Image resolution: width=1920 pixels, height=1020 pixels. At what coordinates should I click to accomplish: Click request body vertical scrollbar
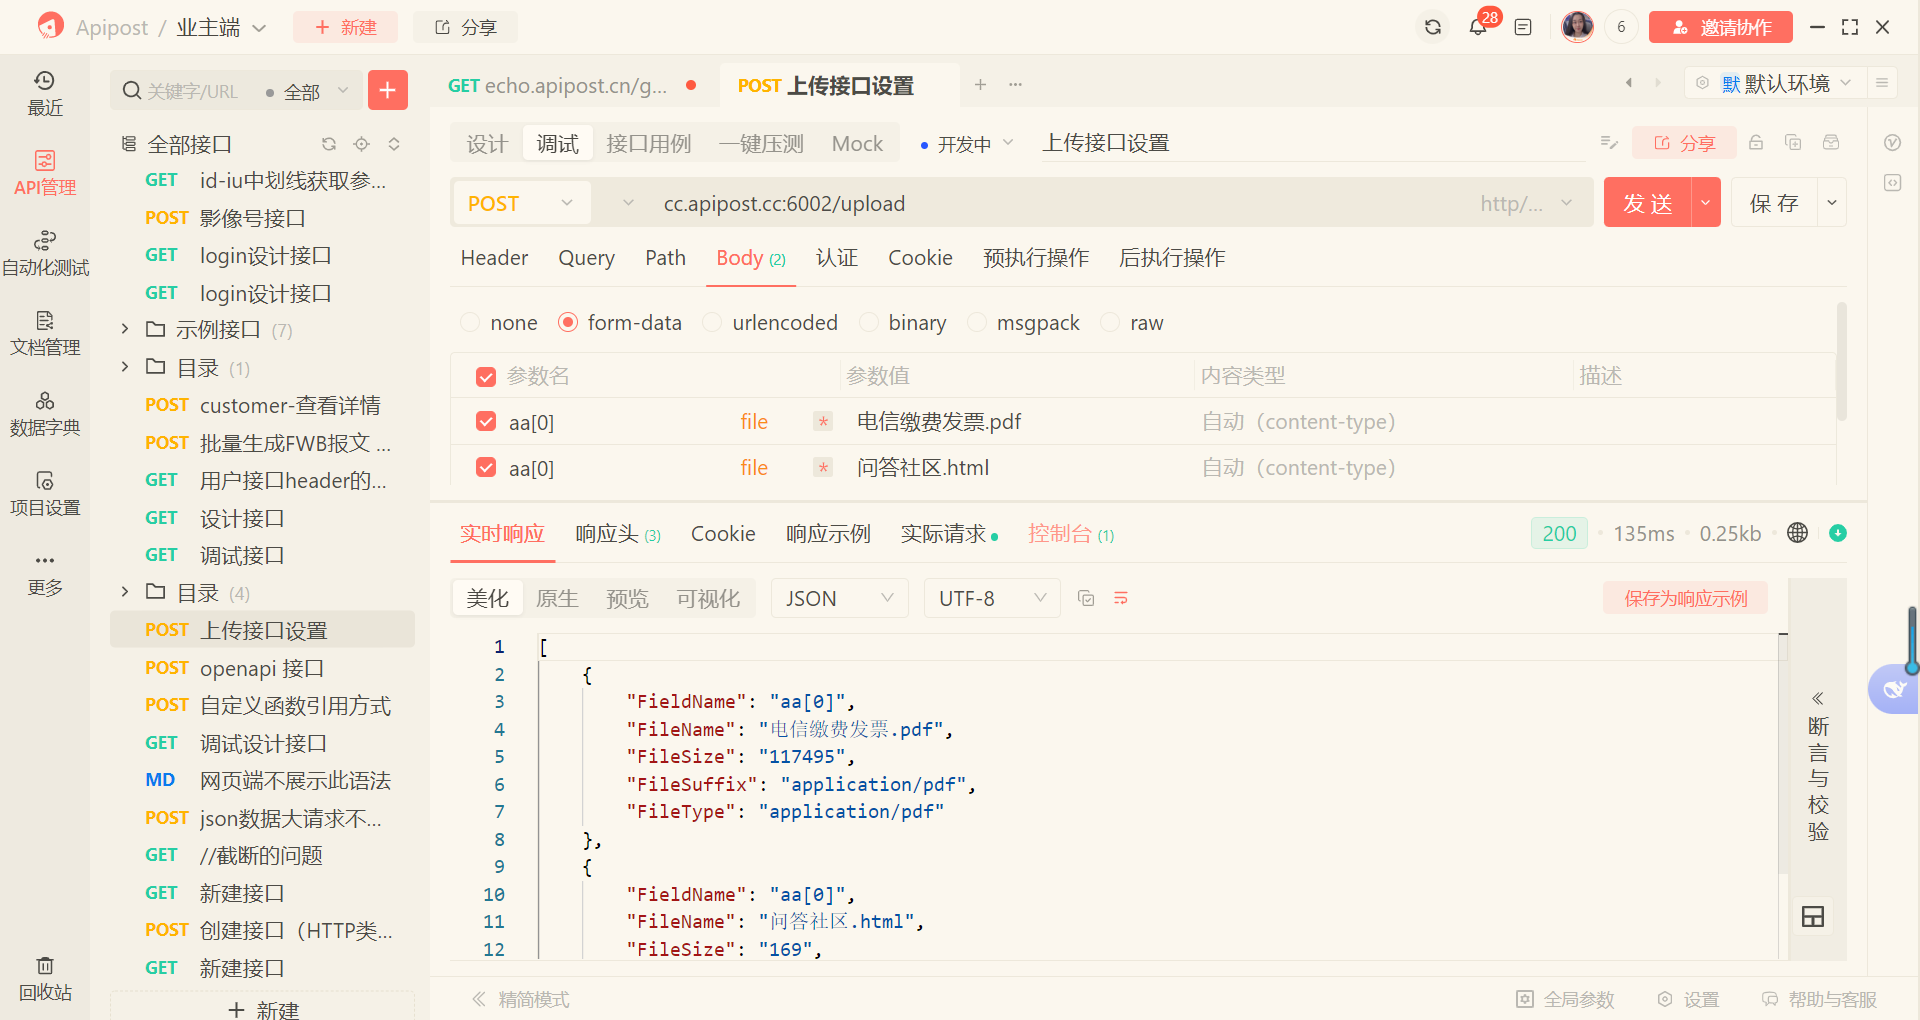coord(1841,361)
